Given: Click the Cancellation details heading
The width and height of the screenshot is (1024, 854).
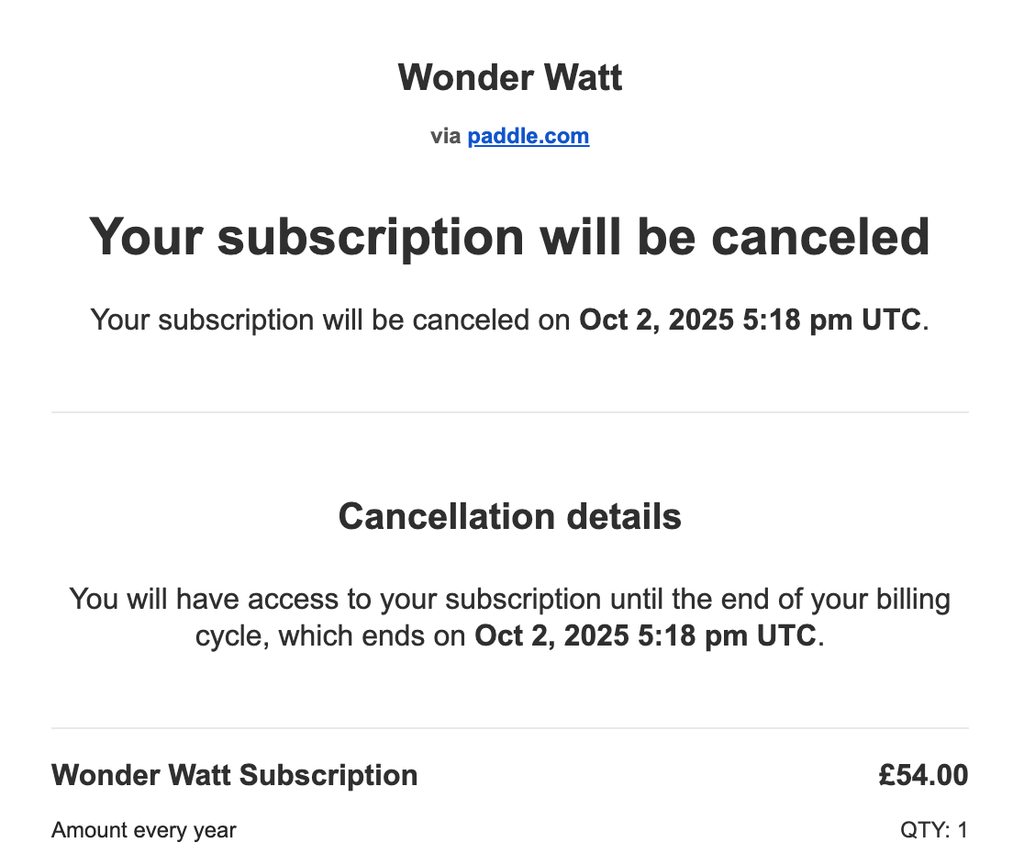Looking at the screenshot, I should pos(510,516).
